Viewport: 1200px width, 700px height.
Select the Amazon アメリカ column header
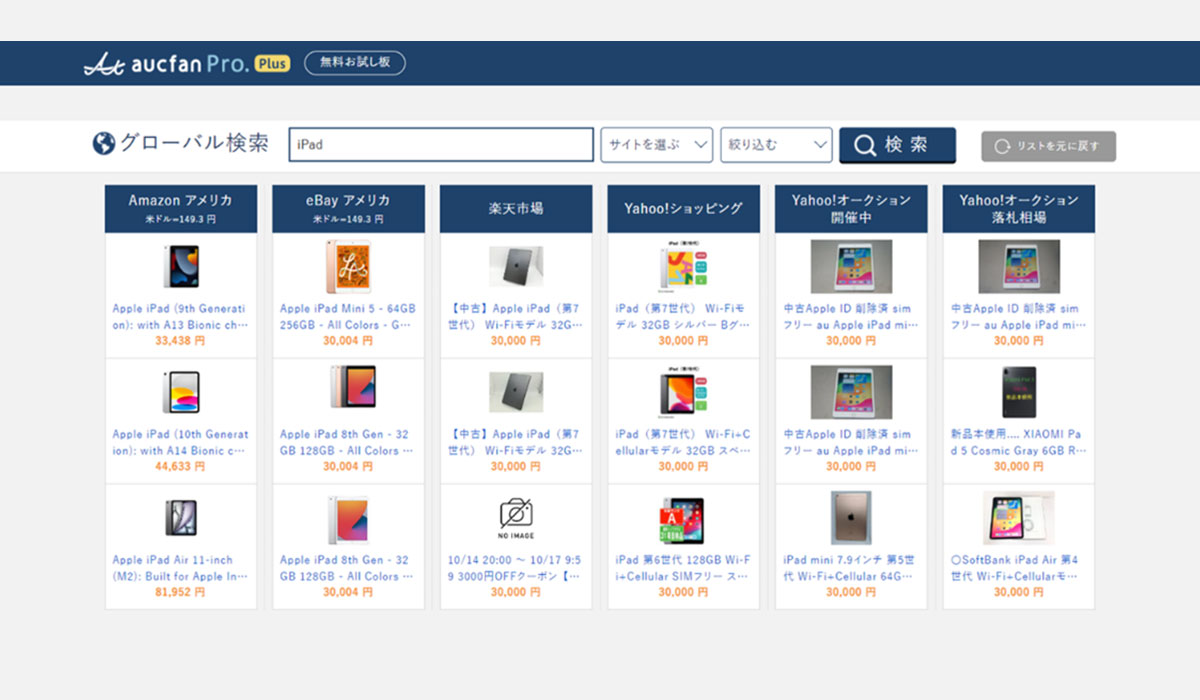point(181,208)
